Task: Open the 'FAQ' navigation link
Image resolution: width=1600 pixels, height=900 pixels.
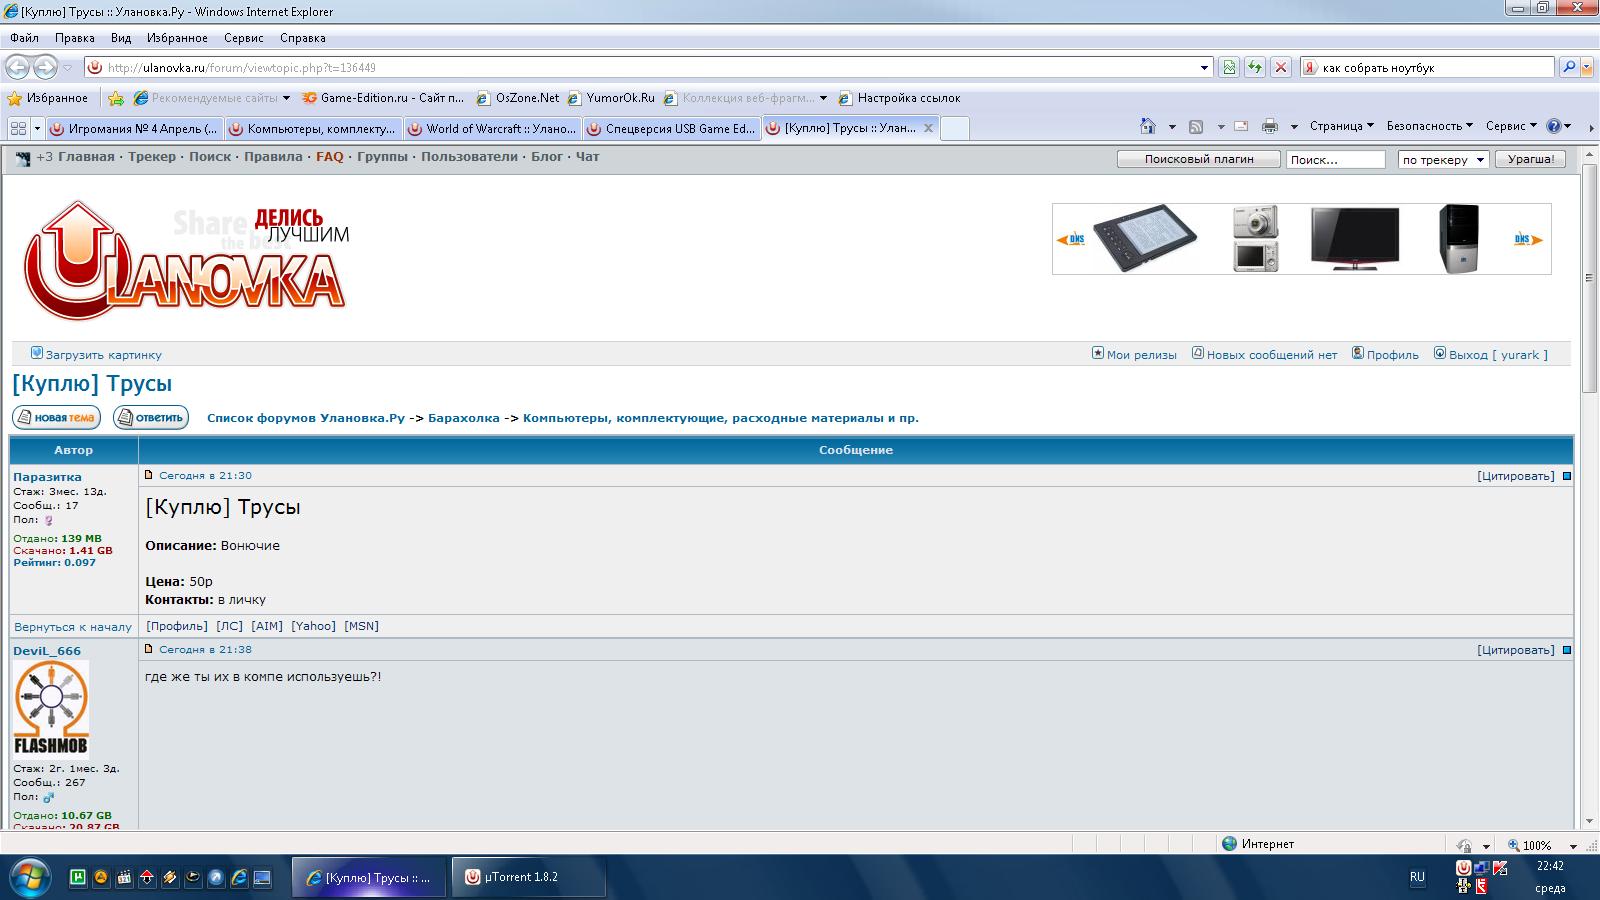Action: pyautogui.click(x=330, y=157)
